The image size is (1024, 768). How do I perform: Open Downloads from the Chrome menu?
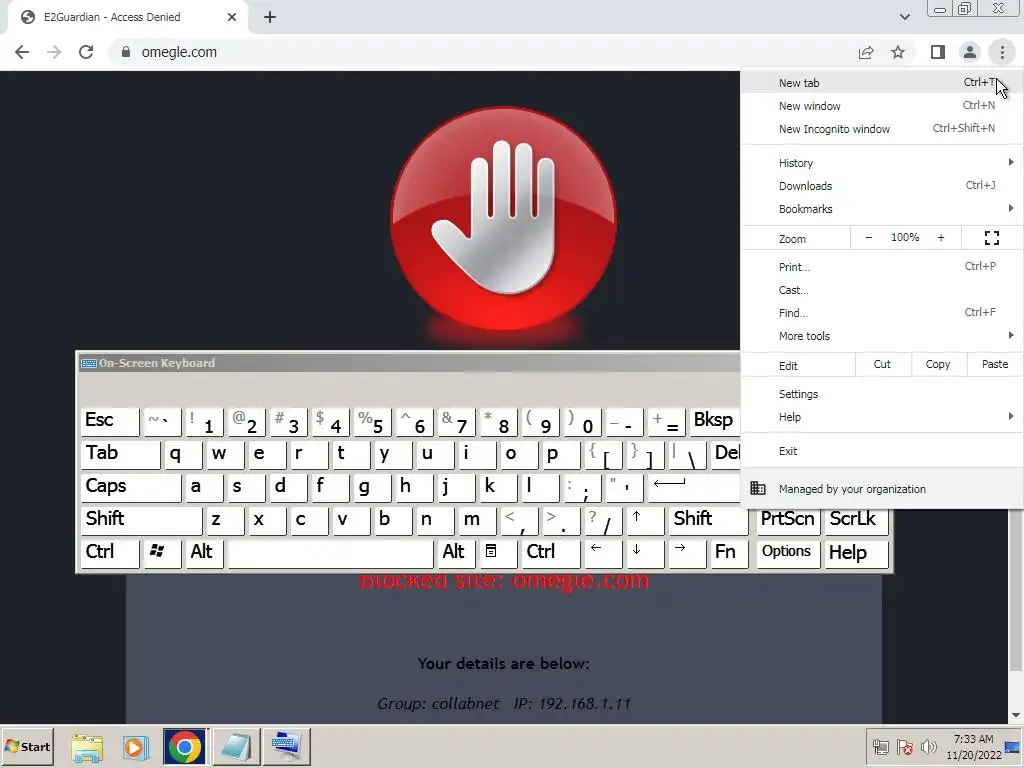(882, 185)
